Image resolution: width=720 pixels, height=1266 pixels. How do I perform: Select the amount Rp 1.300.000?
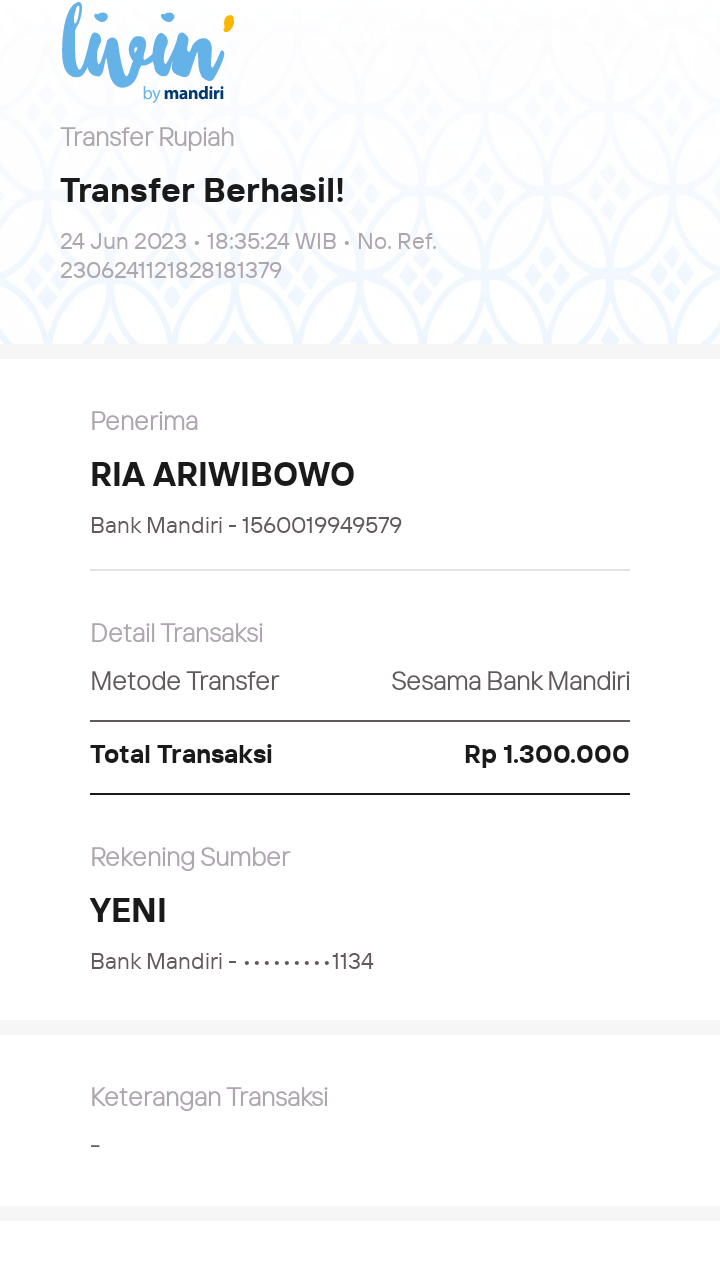click(x=547, y=754)
